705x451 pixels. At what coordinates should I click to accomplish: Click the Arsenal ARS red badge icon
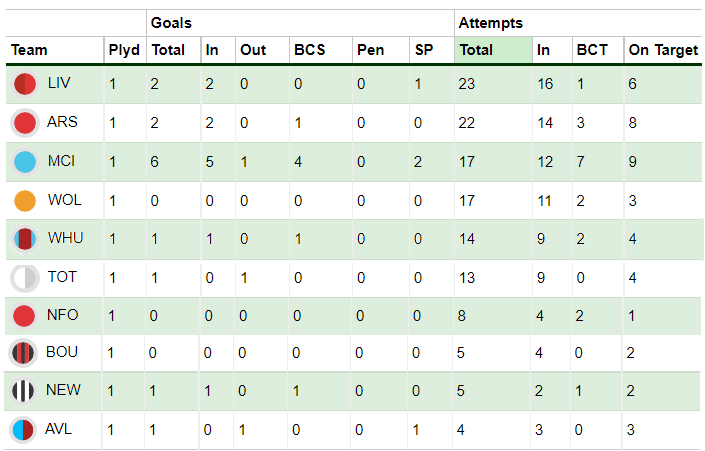tap(25, 123)
